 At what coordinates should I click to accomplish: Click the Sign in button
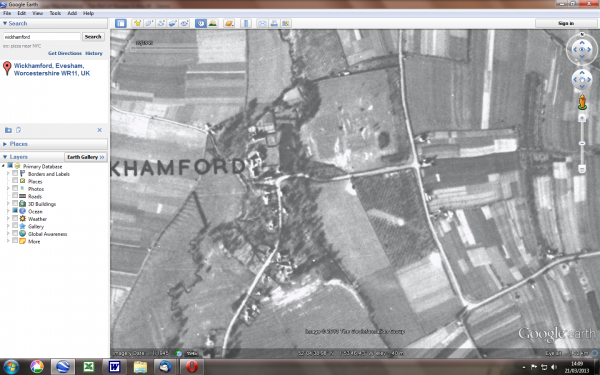566,23
